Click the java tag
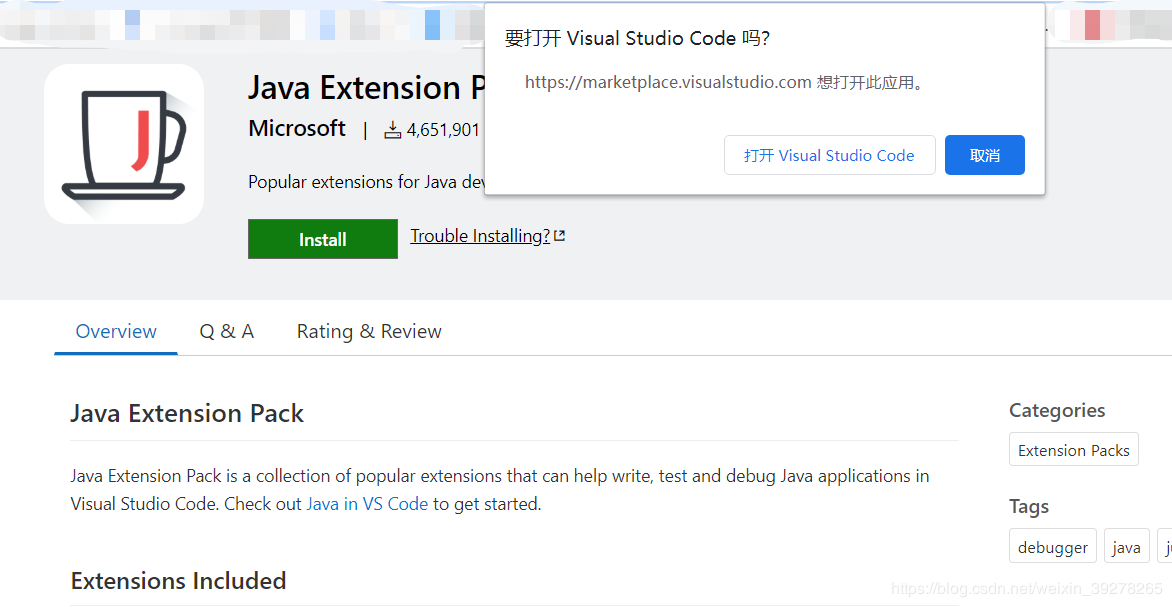Image resolution: width=1172 pixels, height=607 pixels. [1126, 547]
